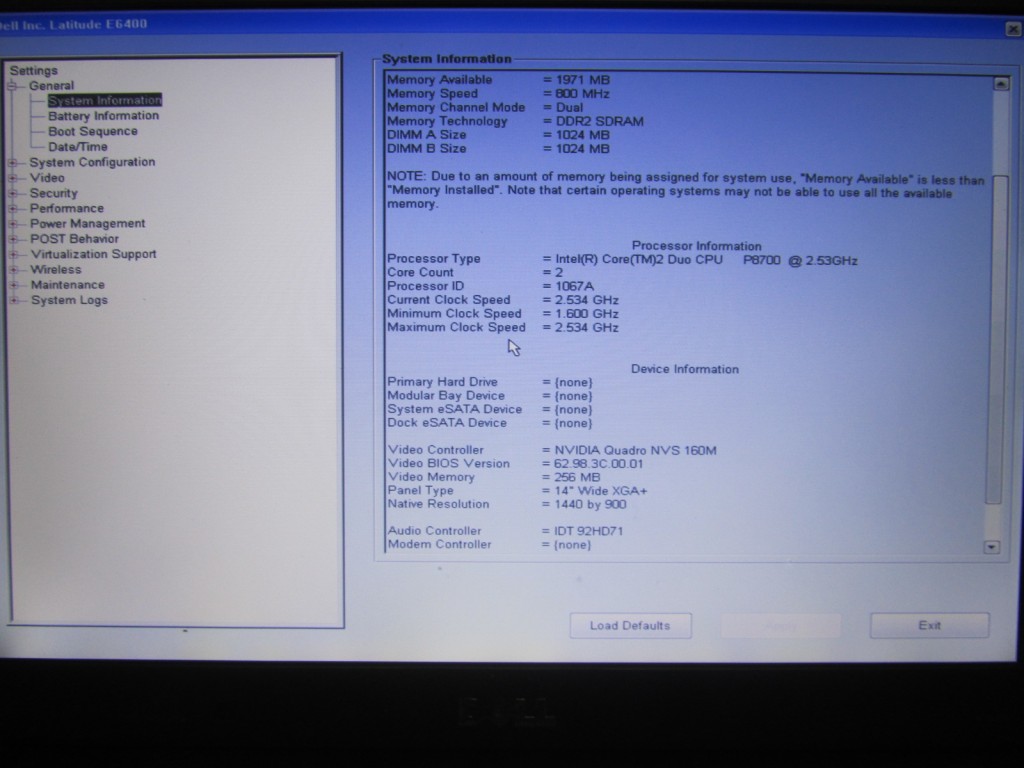Click the Processor Type row
The image size is (1024, 768).
click(x=622, y=259)
